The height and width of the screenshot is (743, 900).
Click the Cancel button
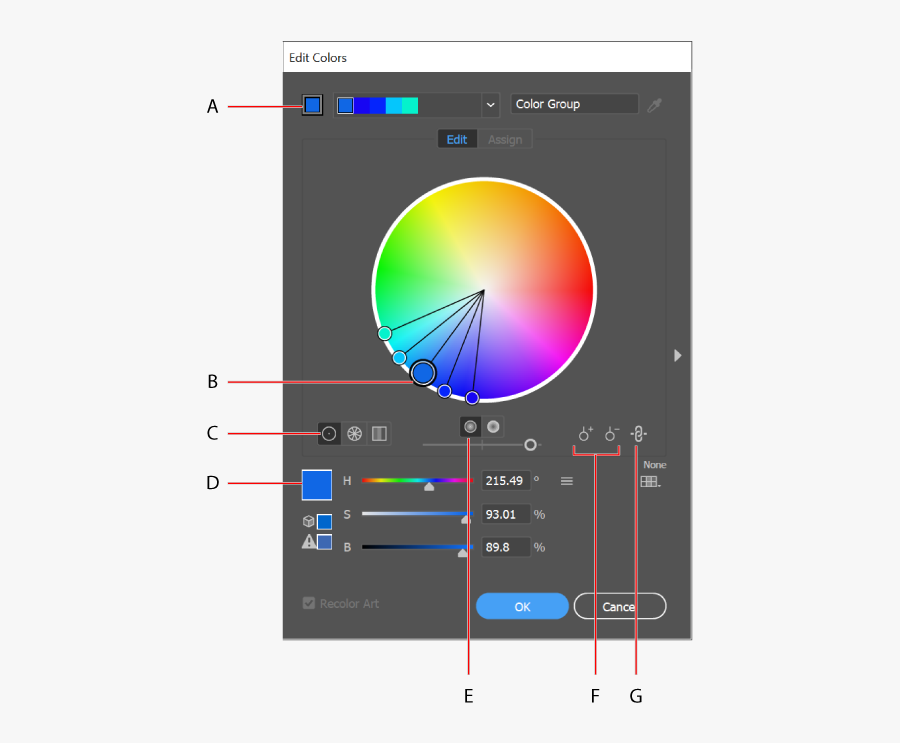click(619, 606)
